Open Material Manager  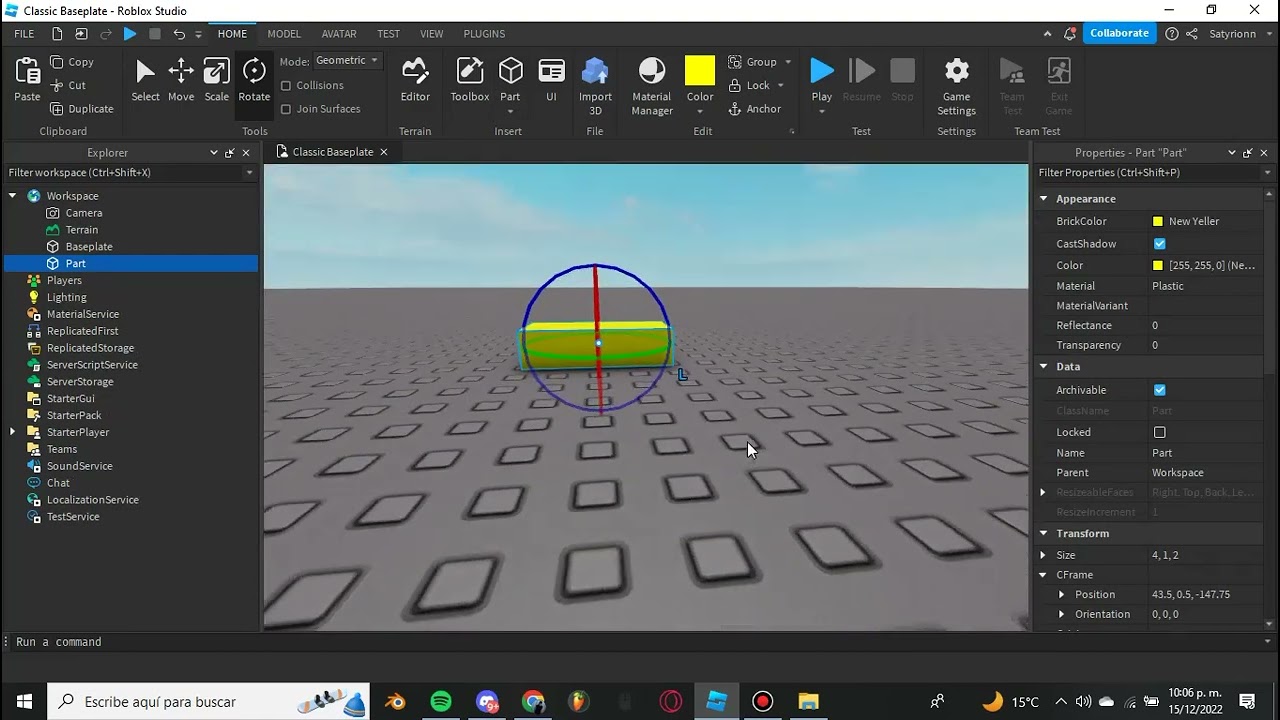[652, 86]
